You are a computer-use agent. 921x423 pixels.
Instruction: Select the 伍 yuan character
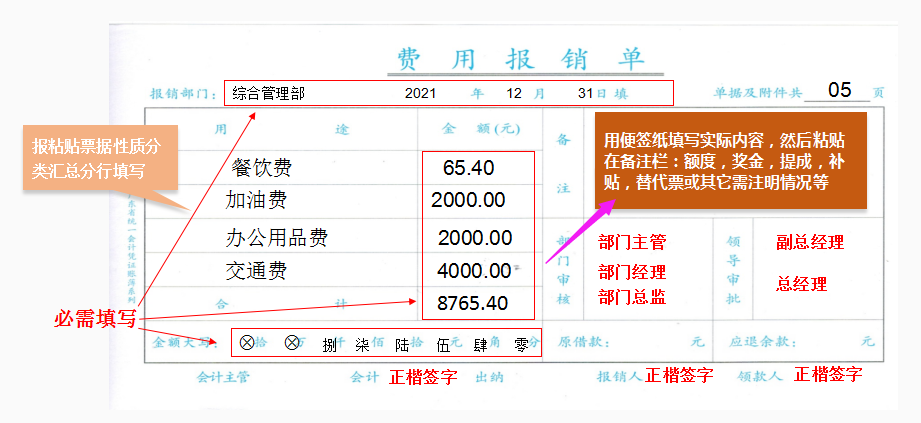tap(443, 345)
